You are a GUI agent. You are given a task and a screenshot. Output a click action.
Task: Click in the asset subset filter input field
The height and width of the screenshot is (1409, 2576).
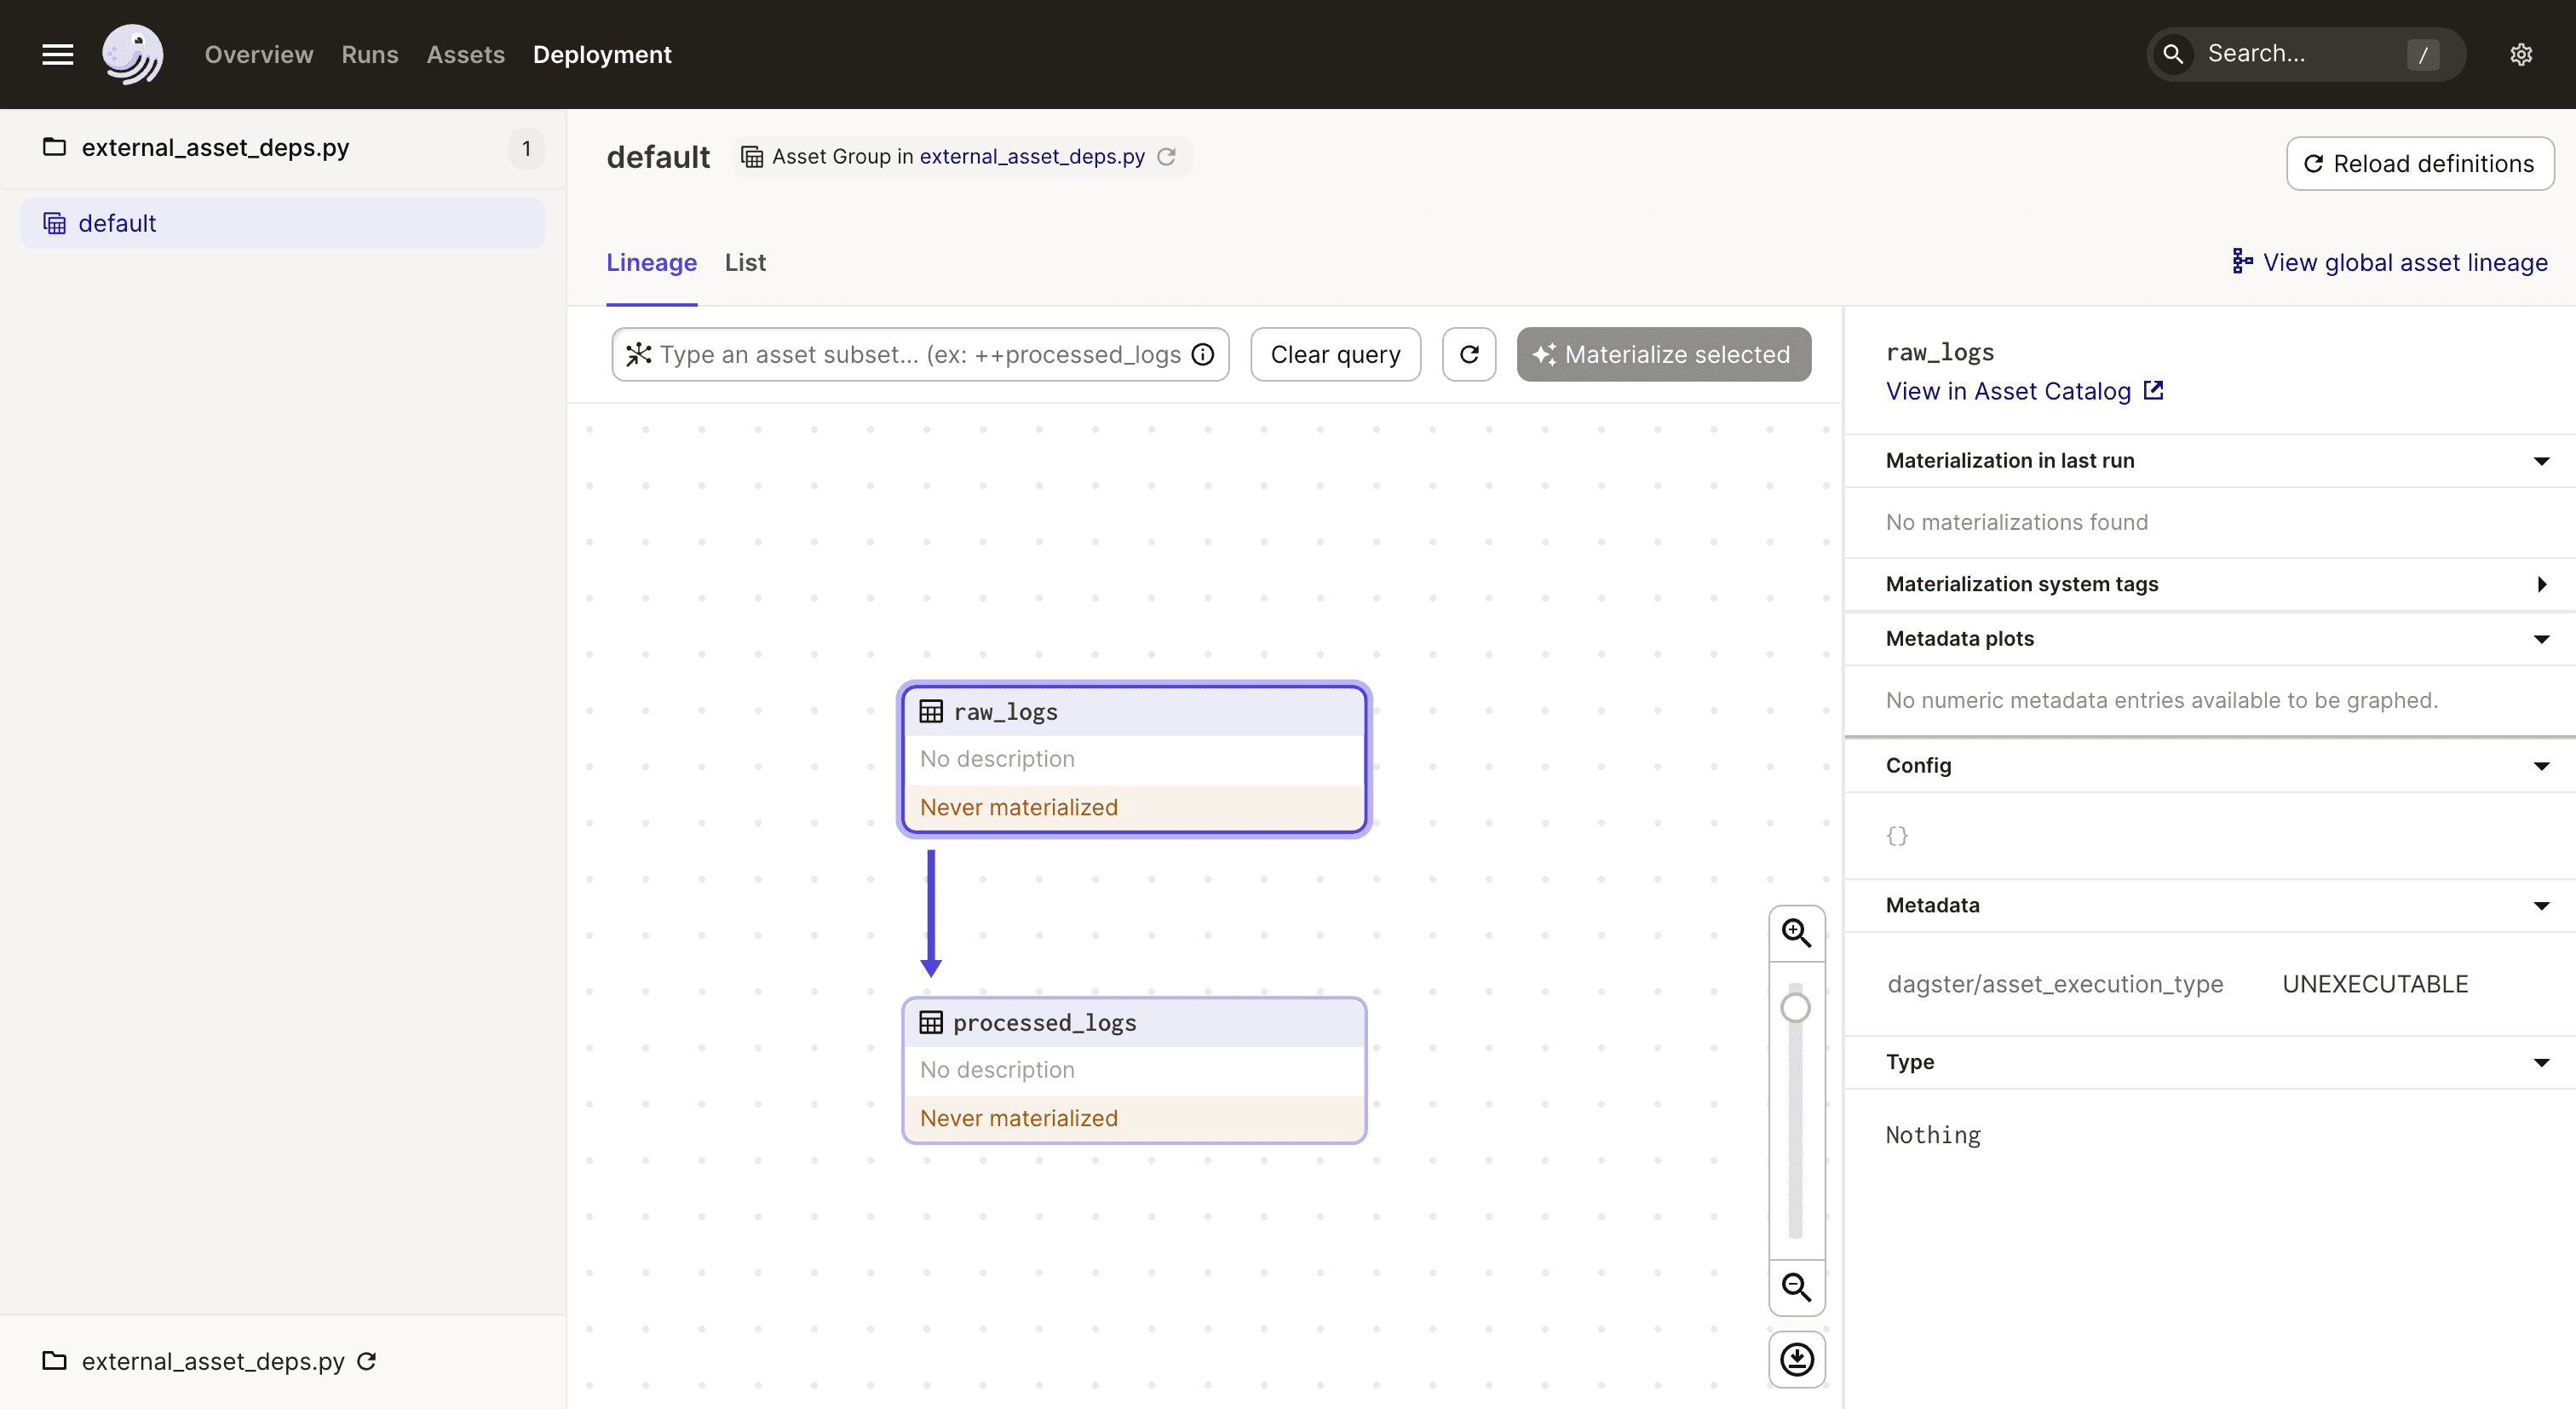pyautogui.click(x=919, y=354)
